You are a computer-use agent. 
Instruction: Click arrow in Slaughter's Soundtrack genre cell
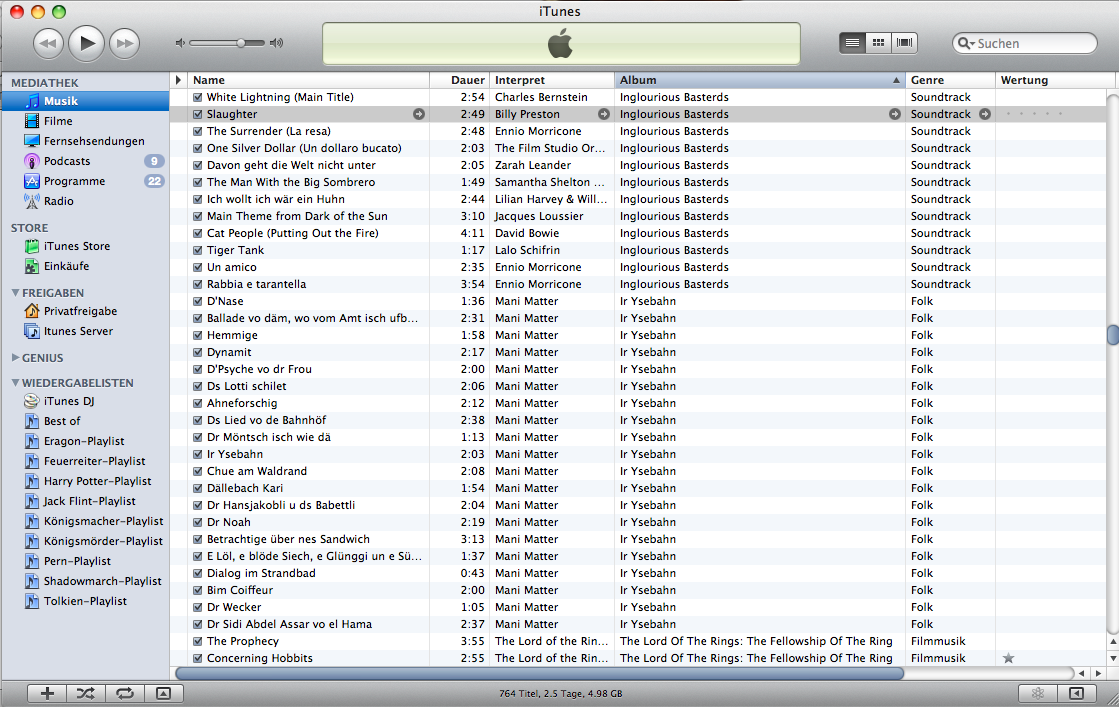(985, 114)
